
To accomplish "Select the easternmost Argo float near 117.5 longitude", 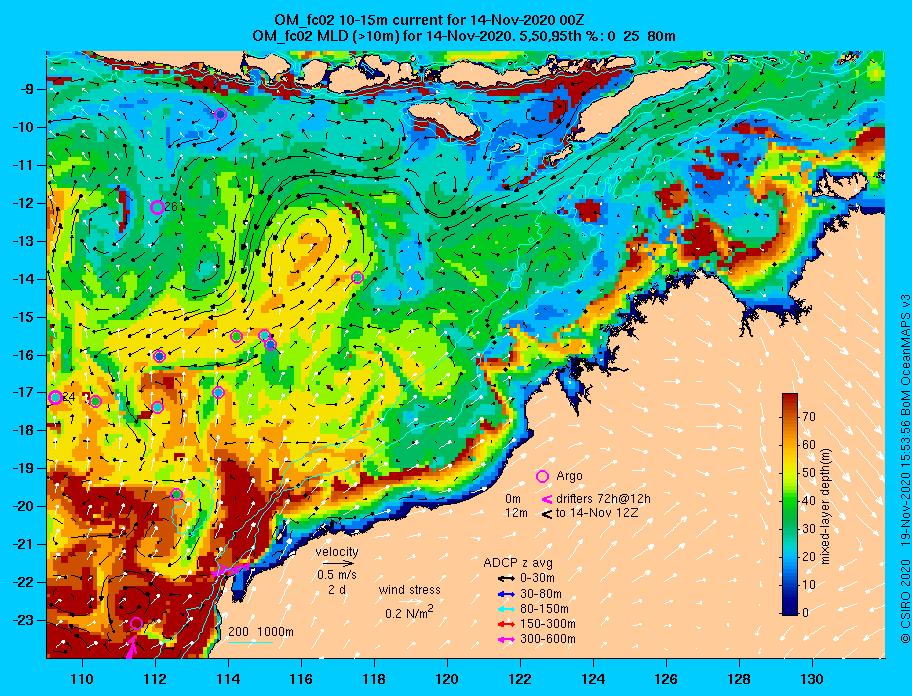I will point(358,277).
